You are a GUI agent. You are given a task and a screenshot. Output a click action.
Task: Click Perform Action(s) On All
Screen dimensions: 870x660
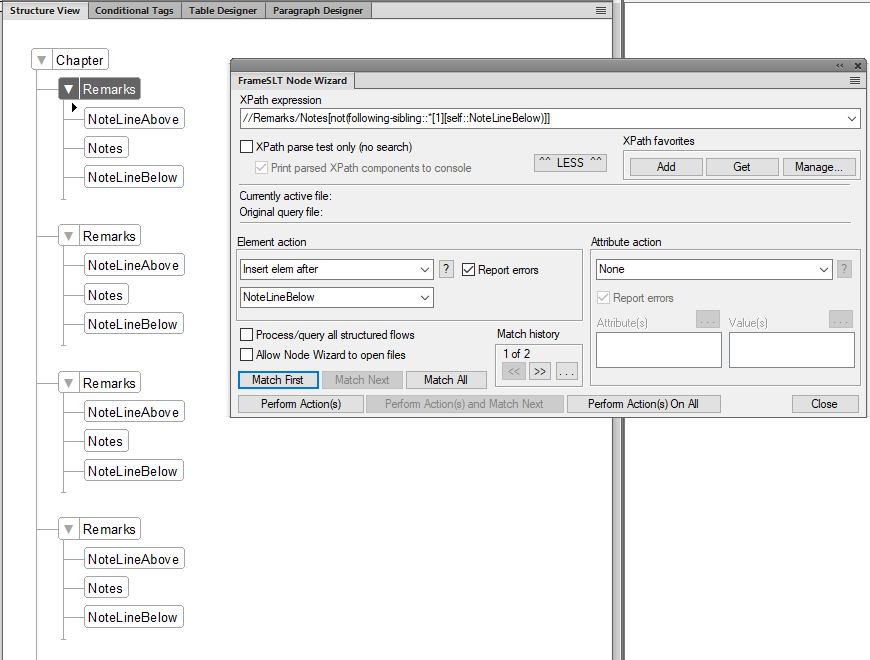[x=643, y=403]
